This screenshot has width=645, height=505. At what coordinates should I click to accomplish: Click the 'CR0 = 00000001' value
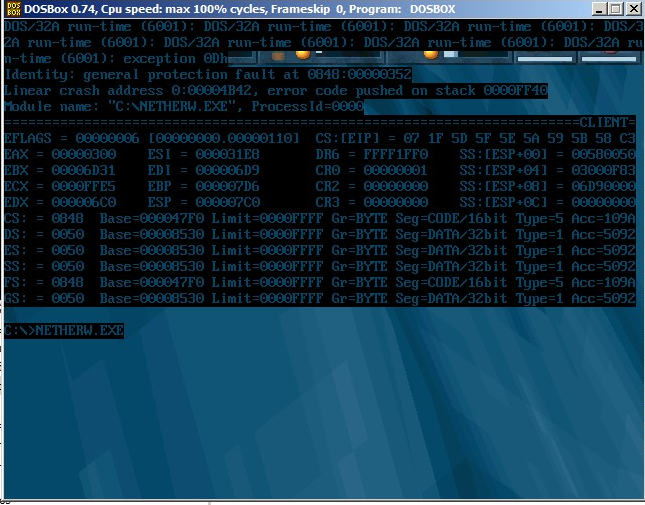coord(372,170)
